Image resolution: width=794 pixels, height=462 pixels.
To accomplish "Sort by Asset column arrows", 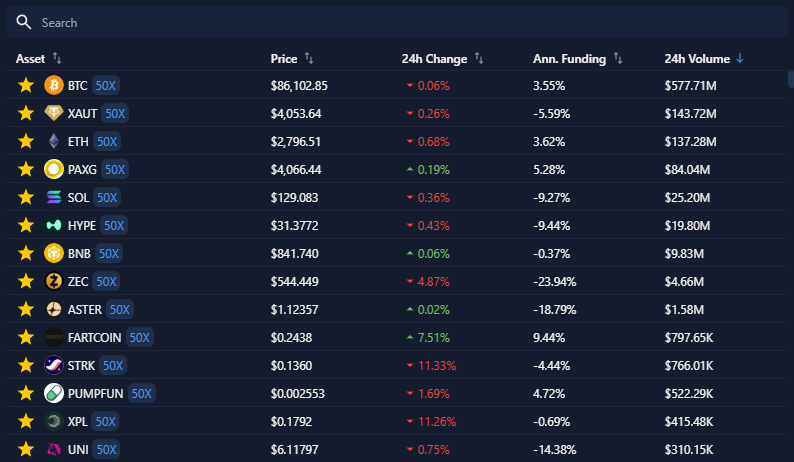I will click(x=57, y=59).
